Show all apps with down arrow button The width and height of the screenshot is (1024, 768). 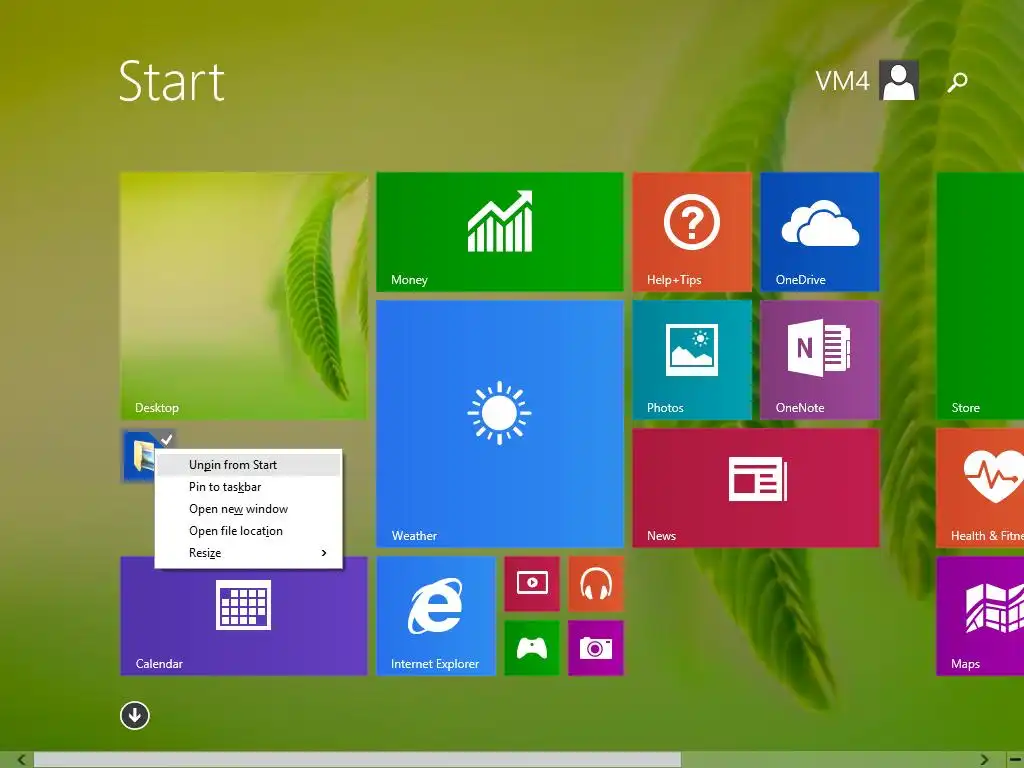135,715
